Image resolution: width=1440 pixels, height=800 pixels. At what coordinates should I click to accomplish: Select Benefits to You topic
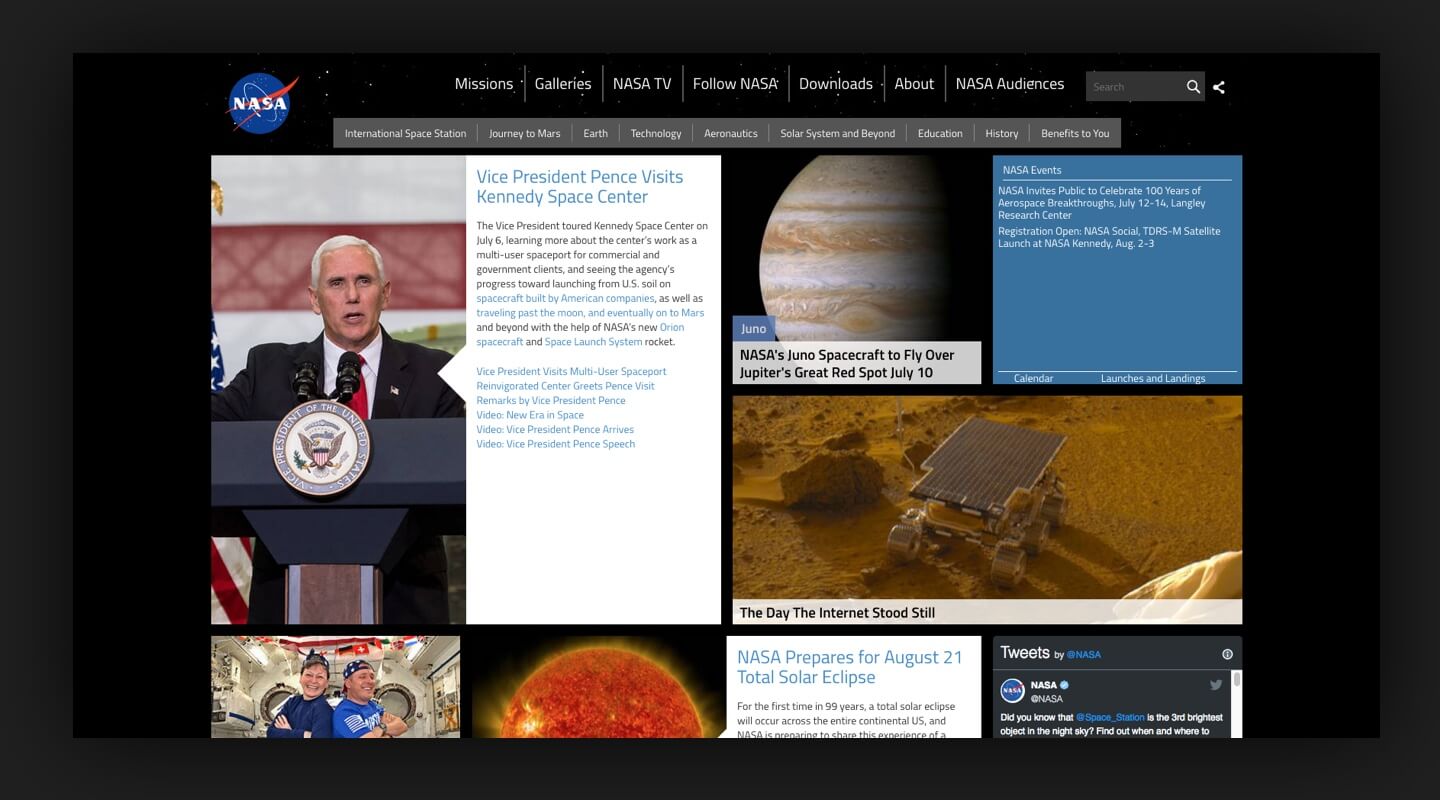pos(1075,133)
